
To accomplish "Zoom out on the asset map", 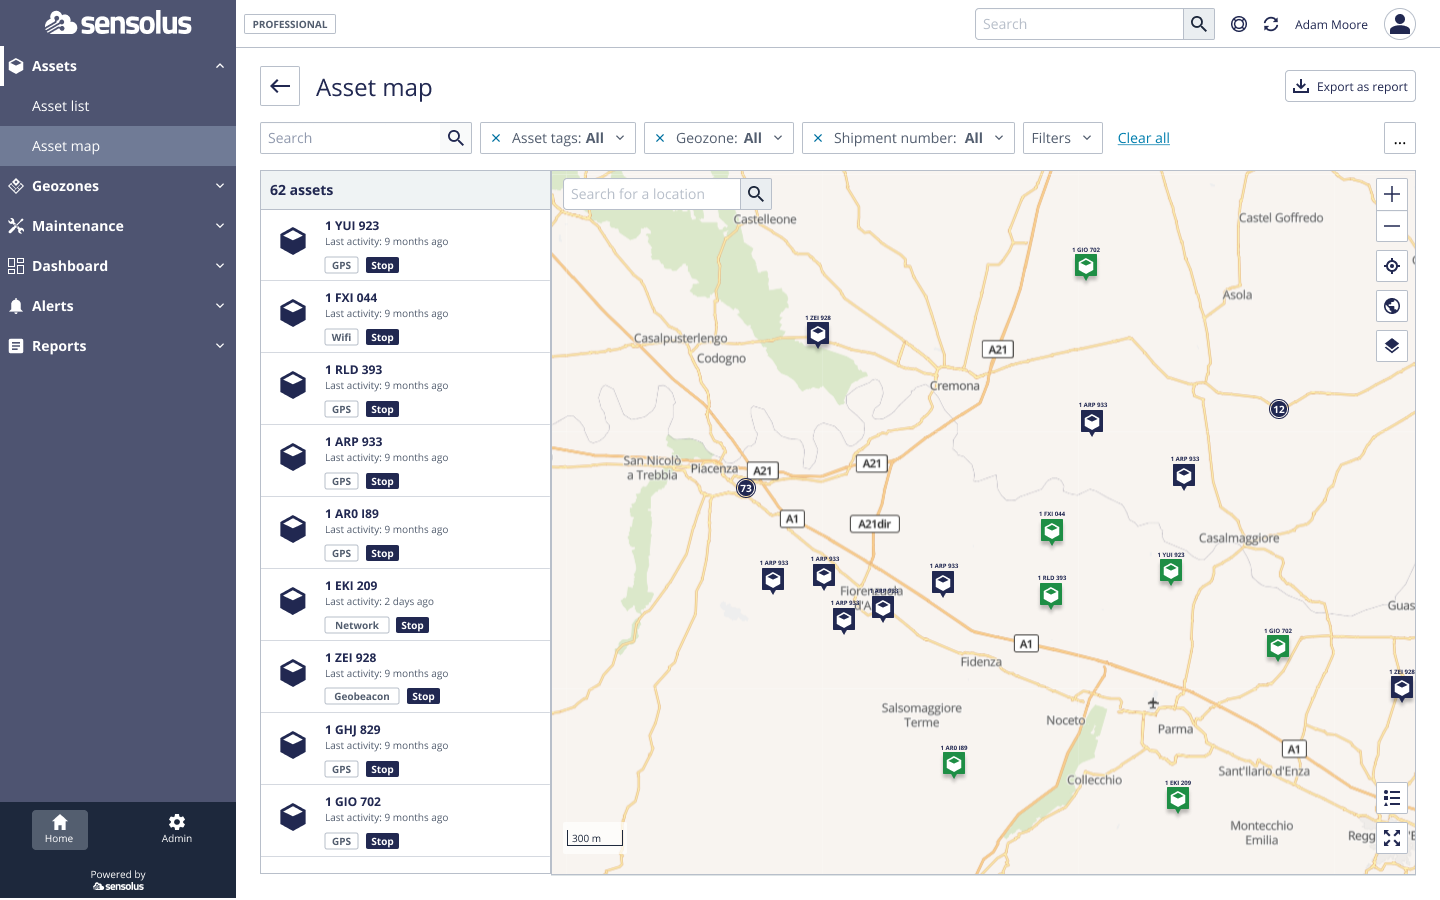I will (x=1391, y=226).
